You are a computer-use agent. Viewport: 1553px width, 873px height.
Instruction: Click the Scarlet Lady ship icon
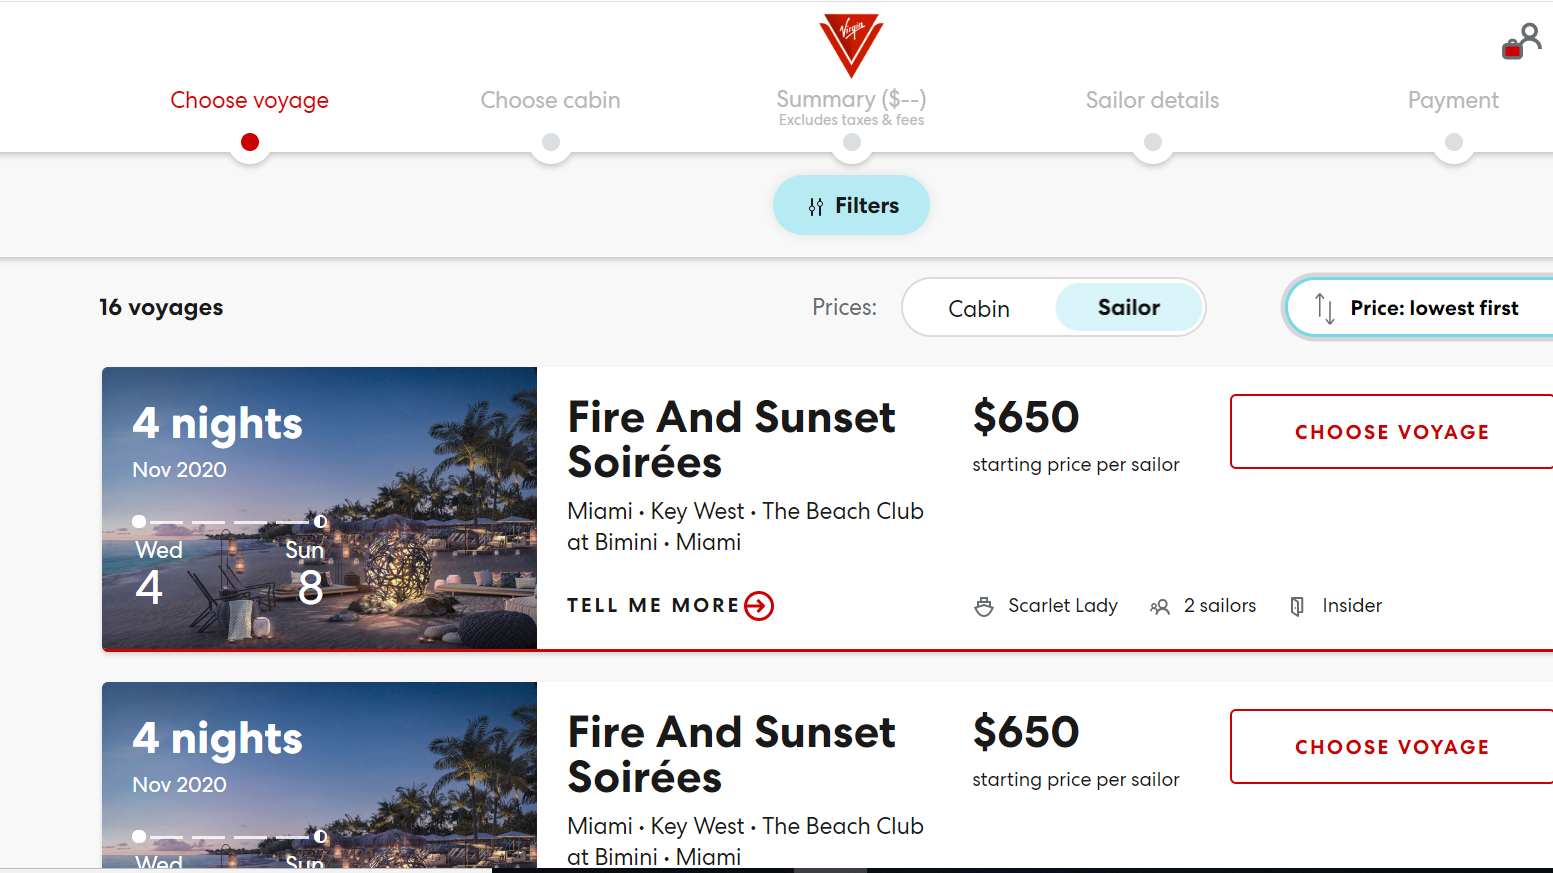click(x=984, y=606)
